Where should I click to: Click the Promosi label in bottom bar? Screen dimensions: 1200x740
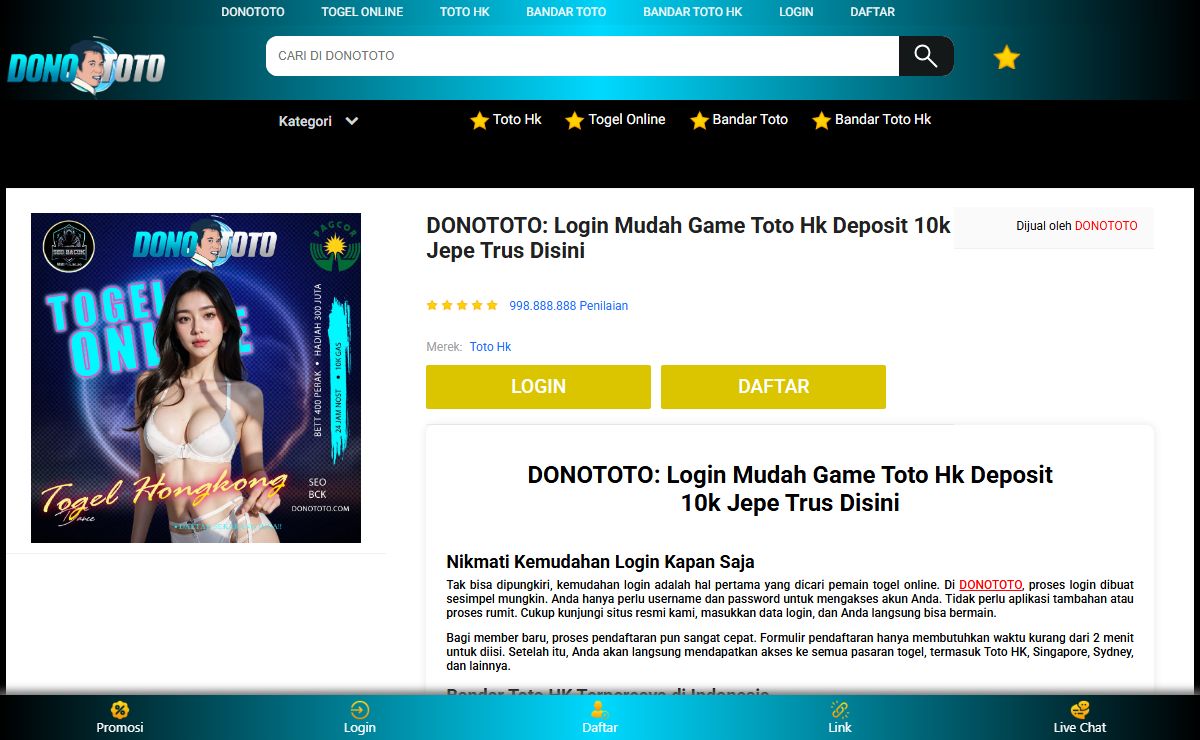click(120, 728)
